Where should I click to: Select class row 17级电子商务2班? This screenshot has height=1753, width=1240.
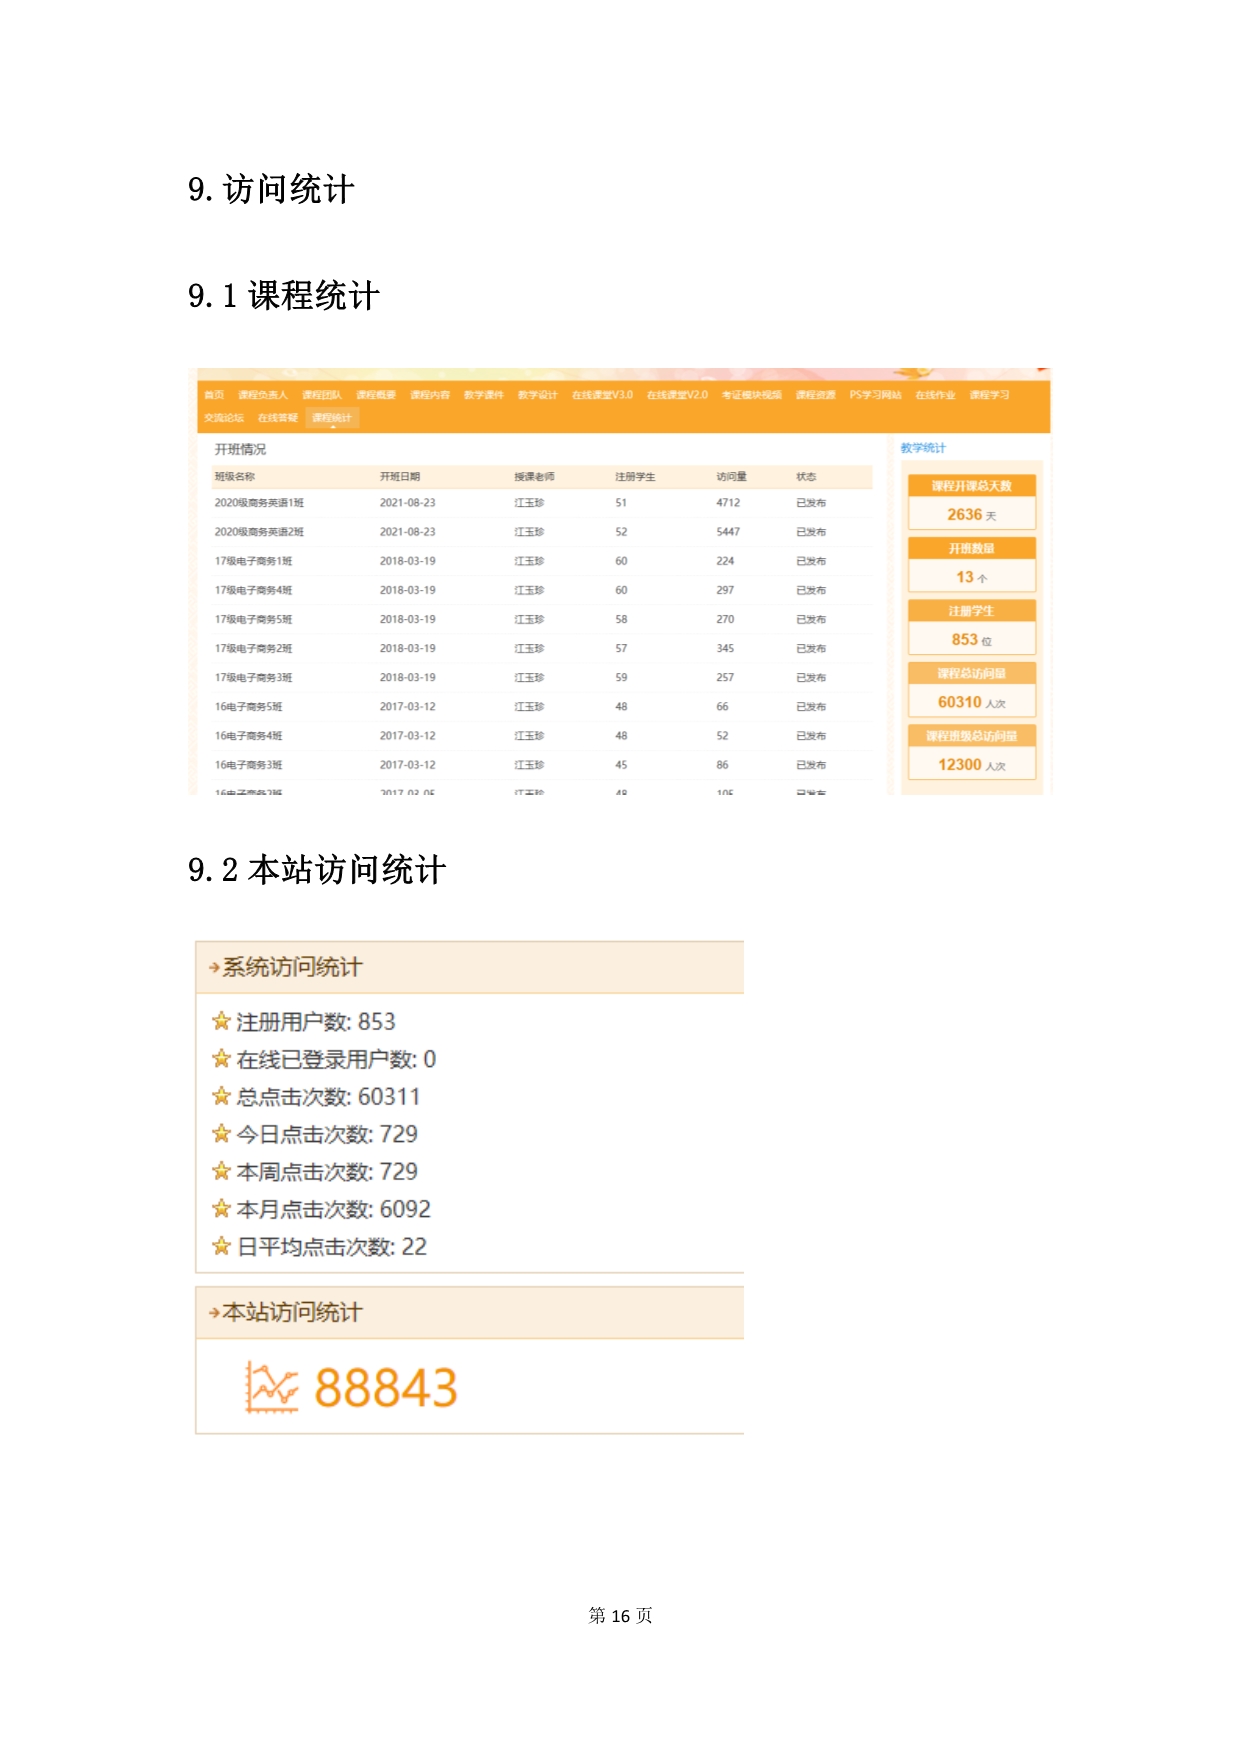click(x=541, y=648)
